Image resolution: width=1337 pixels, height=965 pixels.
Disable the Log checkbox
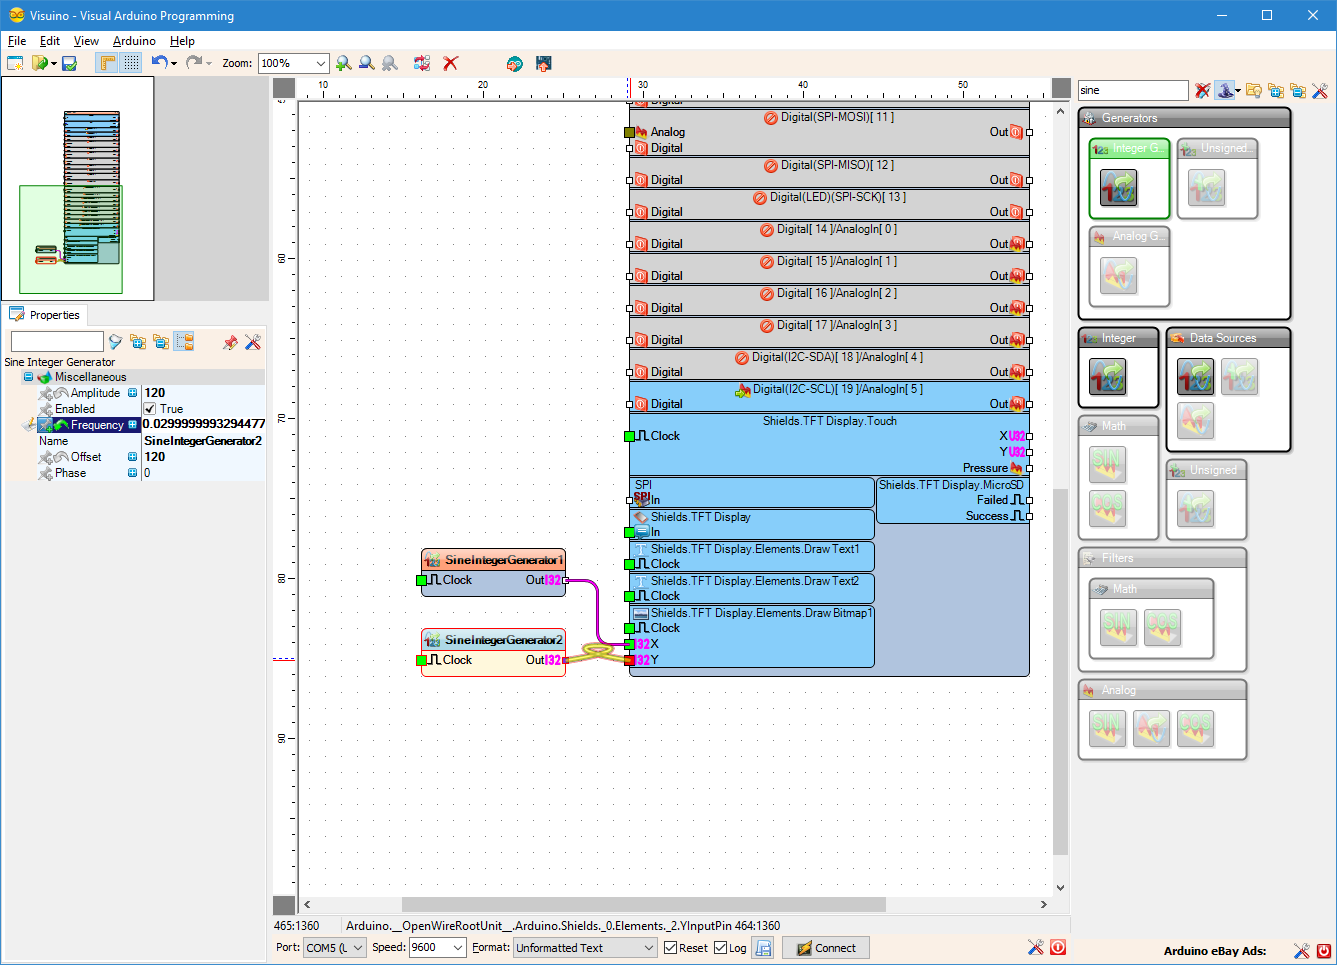[x=719, y=947]
